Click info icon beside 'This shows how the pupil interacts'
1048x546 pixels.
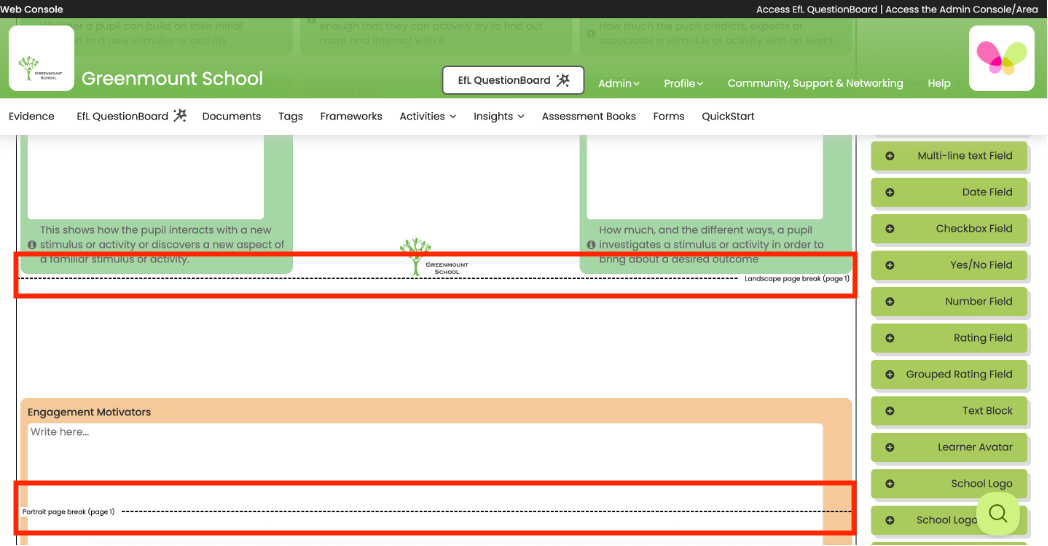click(x=32, y=245)
